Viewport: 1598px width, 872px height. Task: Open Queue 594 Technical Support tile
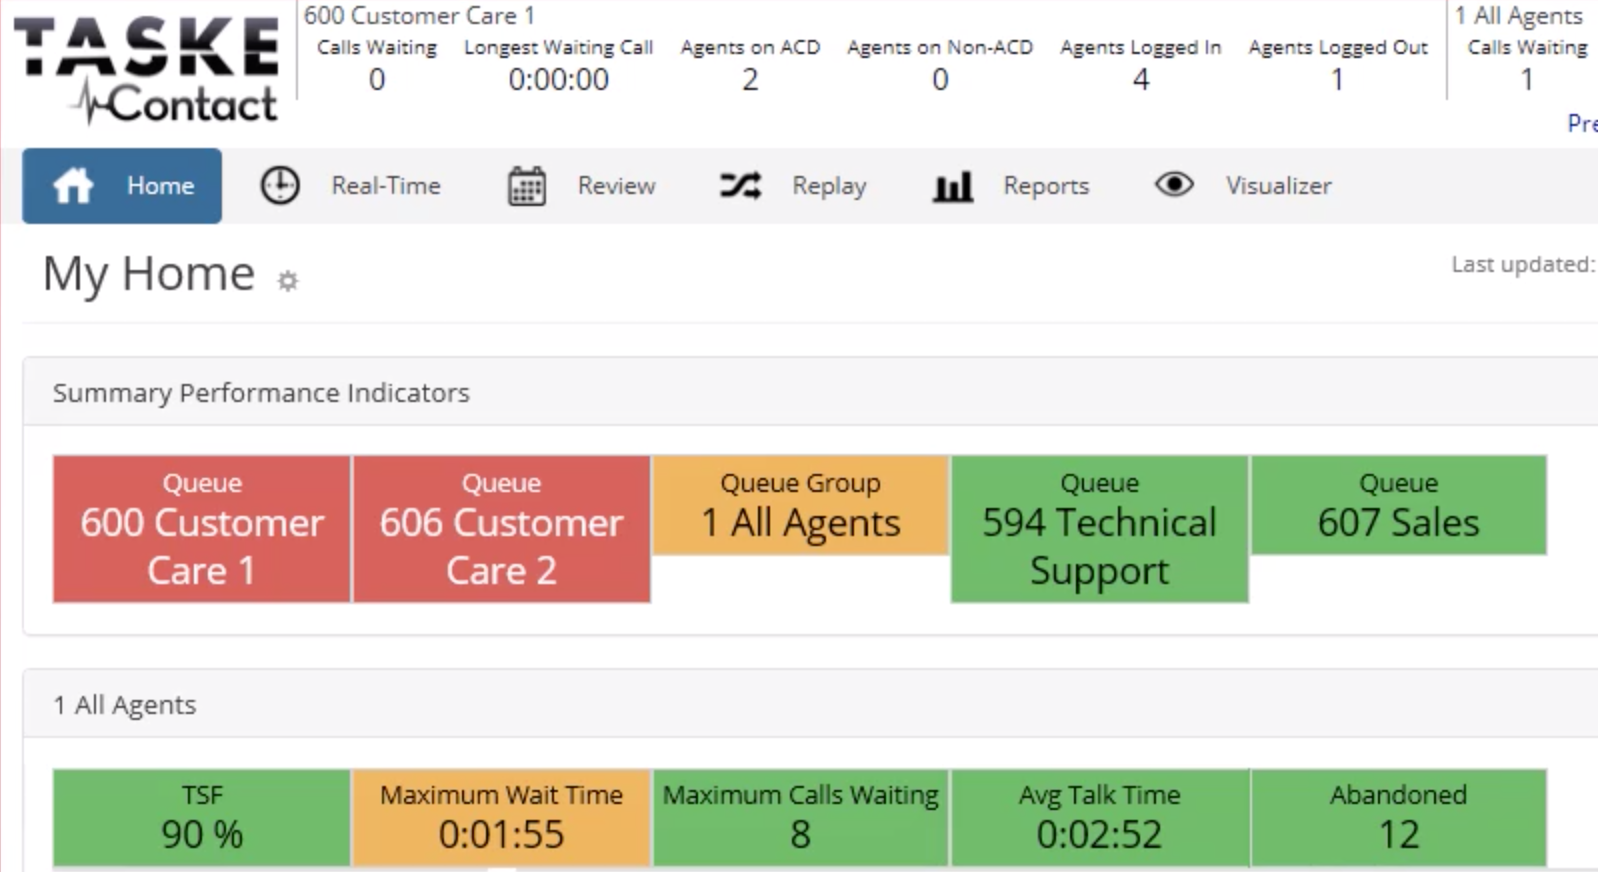[x=1099, y=529]
